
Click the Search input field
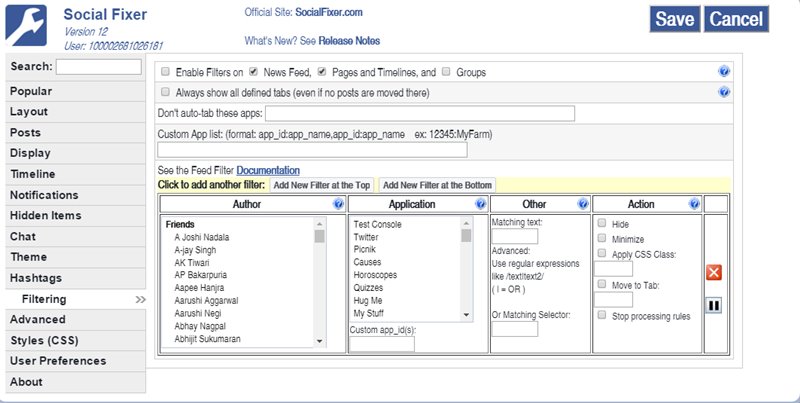tap(98, 67)
